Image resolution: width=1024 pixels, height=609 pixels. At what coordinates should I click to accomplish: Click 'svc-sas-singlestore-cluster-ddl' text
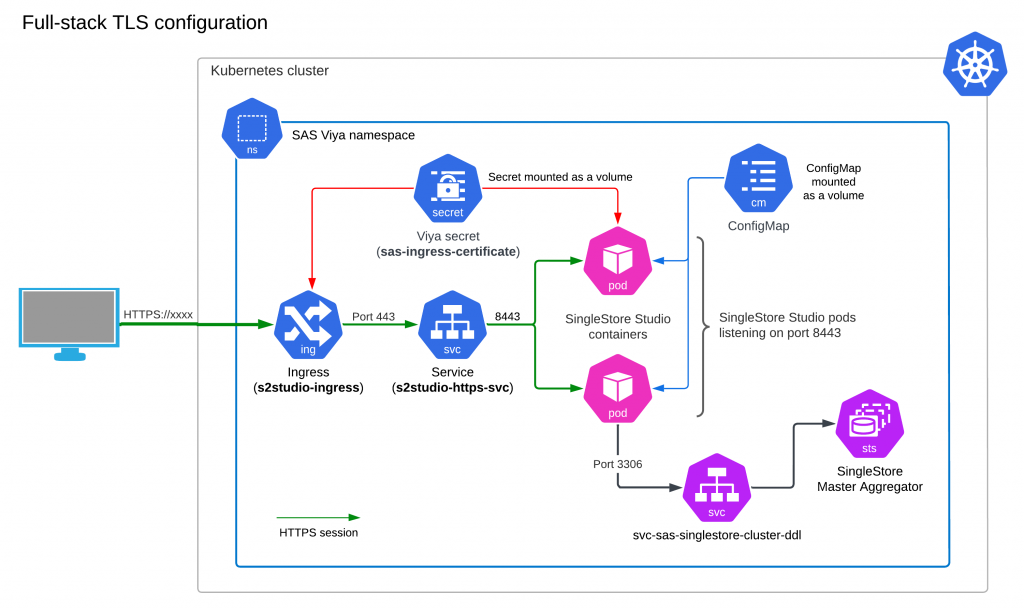[x=717, y=535]
